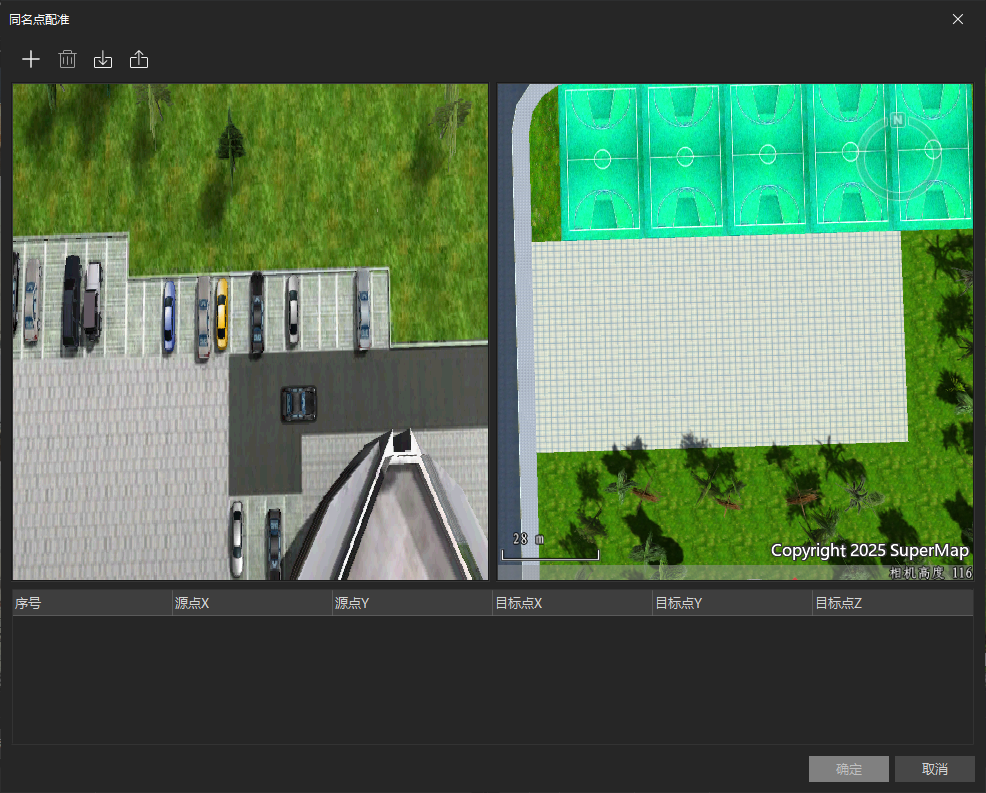Pick the black car on the asphalt road
The height and width of the screenshot is (793, 986).
[x=299, y=402]
